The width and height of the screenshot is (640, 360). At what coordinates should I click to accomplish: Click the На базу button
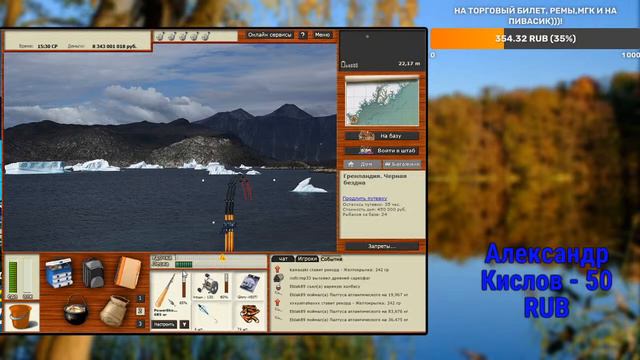[382, 136]
